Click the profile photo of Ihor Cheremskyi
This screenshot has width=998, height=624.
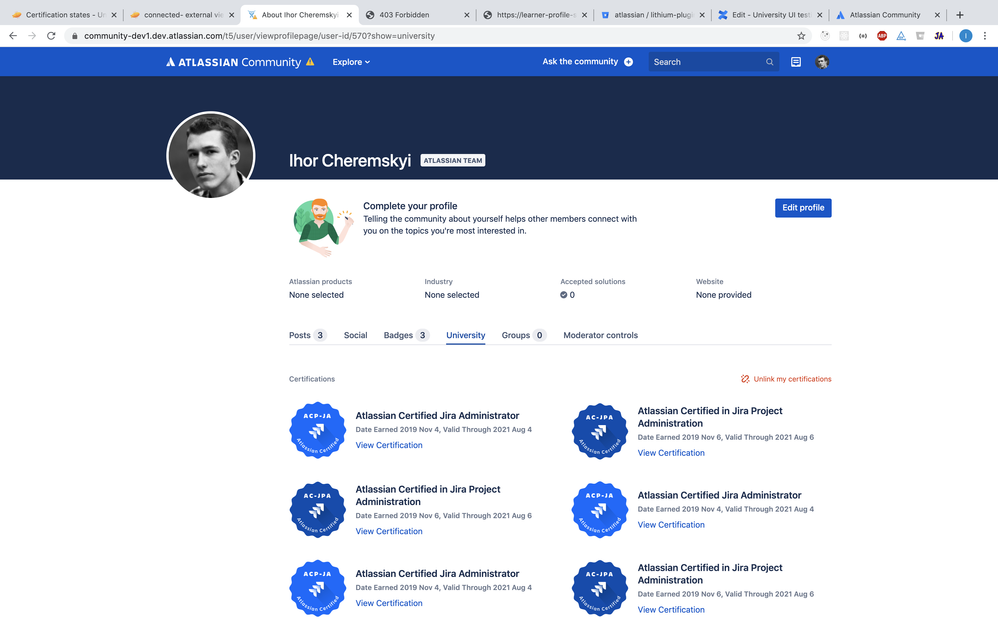211,155
